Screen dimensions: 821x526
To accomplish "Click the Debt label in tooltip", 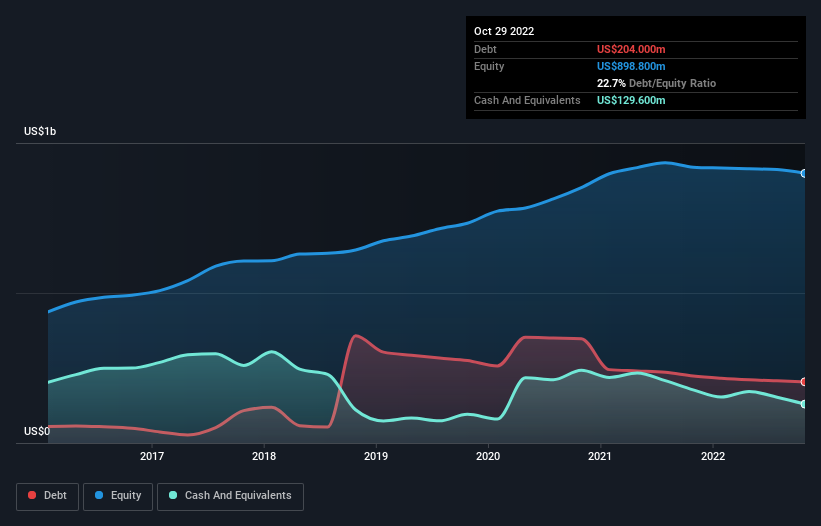I will (485, 49).
